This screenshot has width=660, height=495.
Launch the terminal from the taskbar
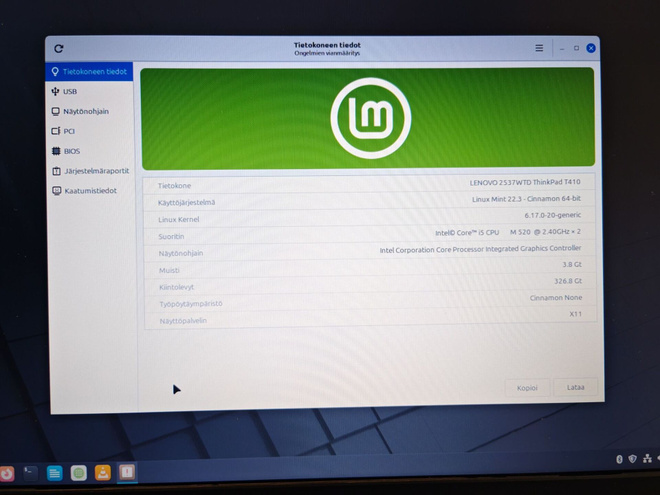coord(30,473)
